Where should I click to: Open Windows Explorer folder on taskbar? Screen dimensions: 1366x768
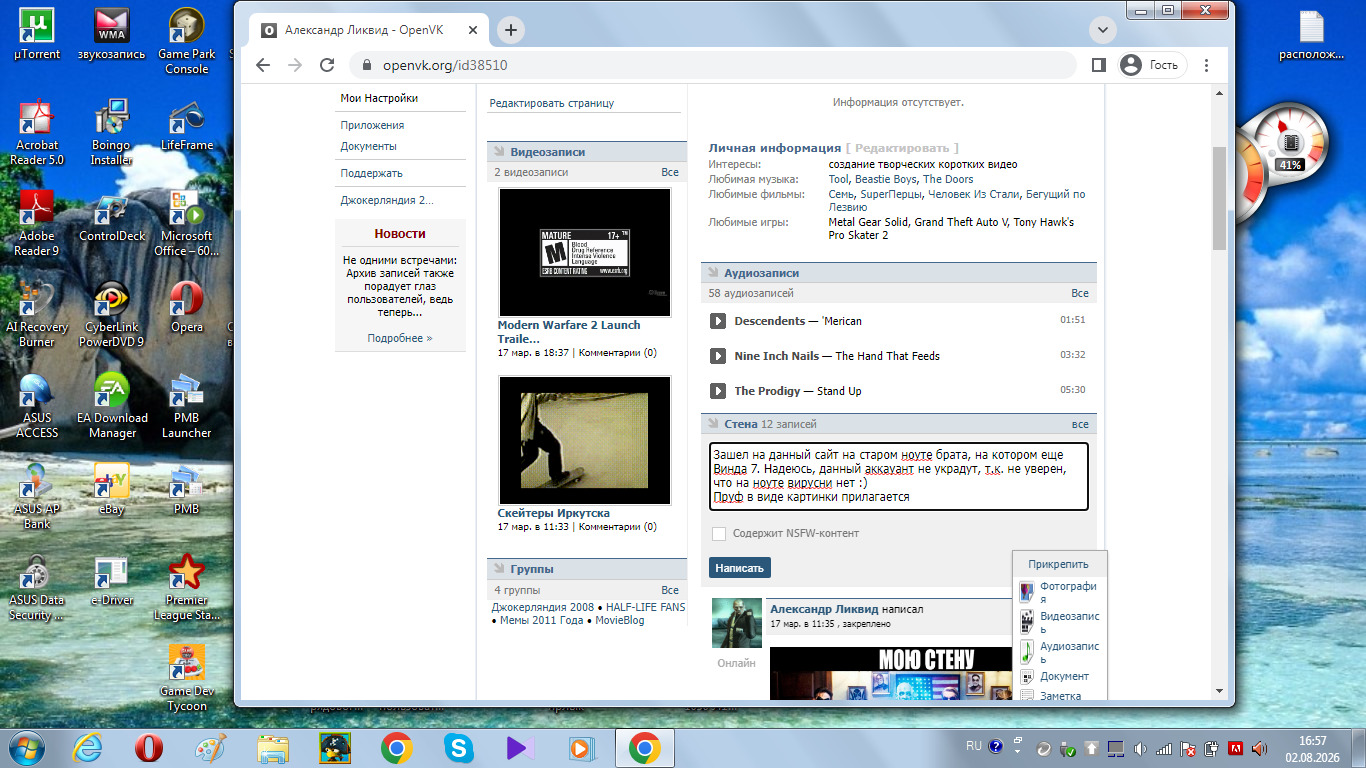pyautogui.click(x=273, y=747)
